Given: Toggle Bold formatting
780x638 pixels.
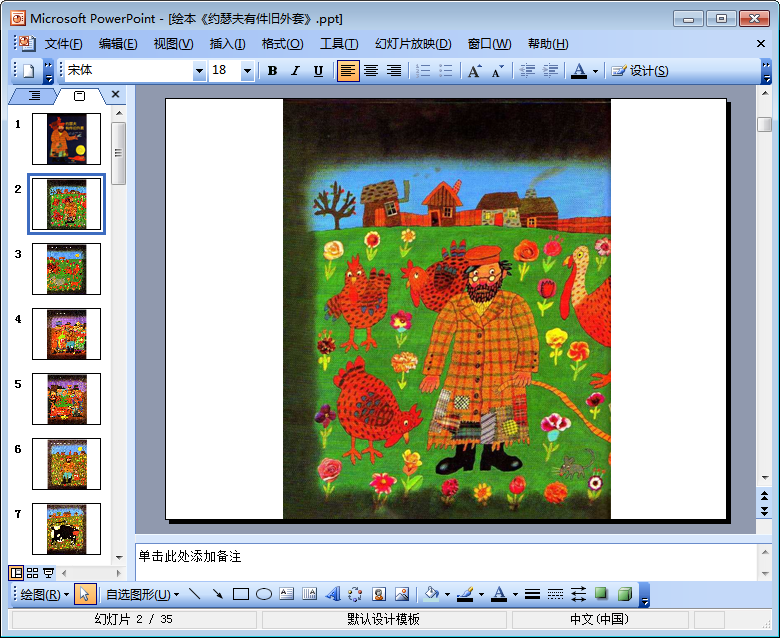Looking at the screenshot, I should (x=272, y=71).
